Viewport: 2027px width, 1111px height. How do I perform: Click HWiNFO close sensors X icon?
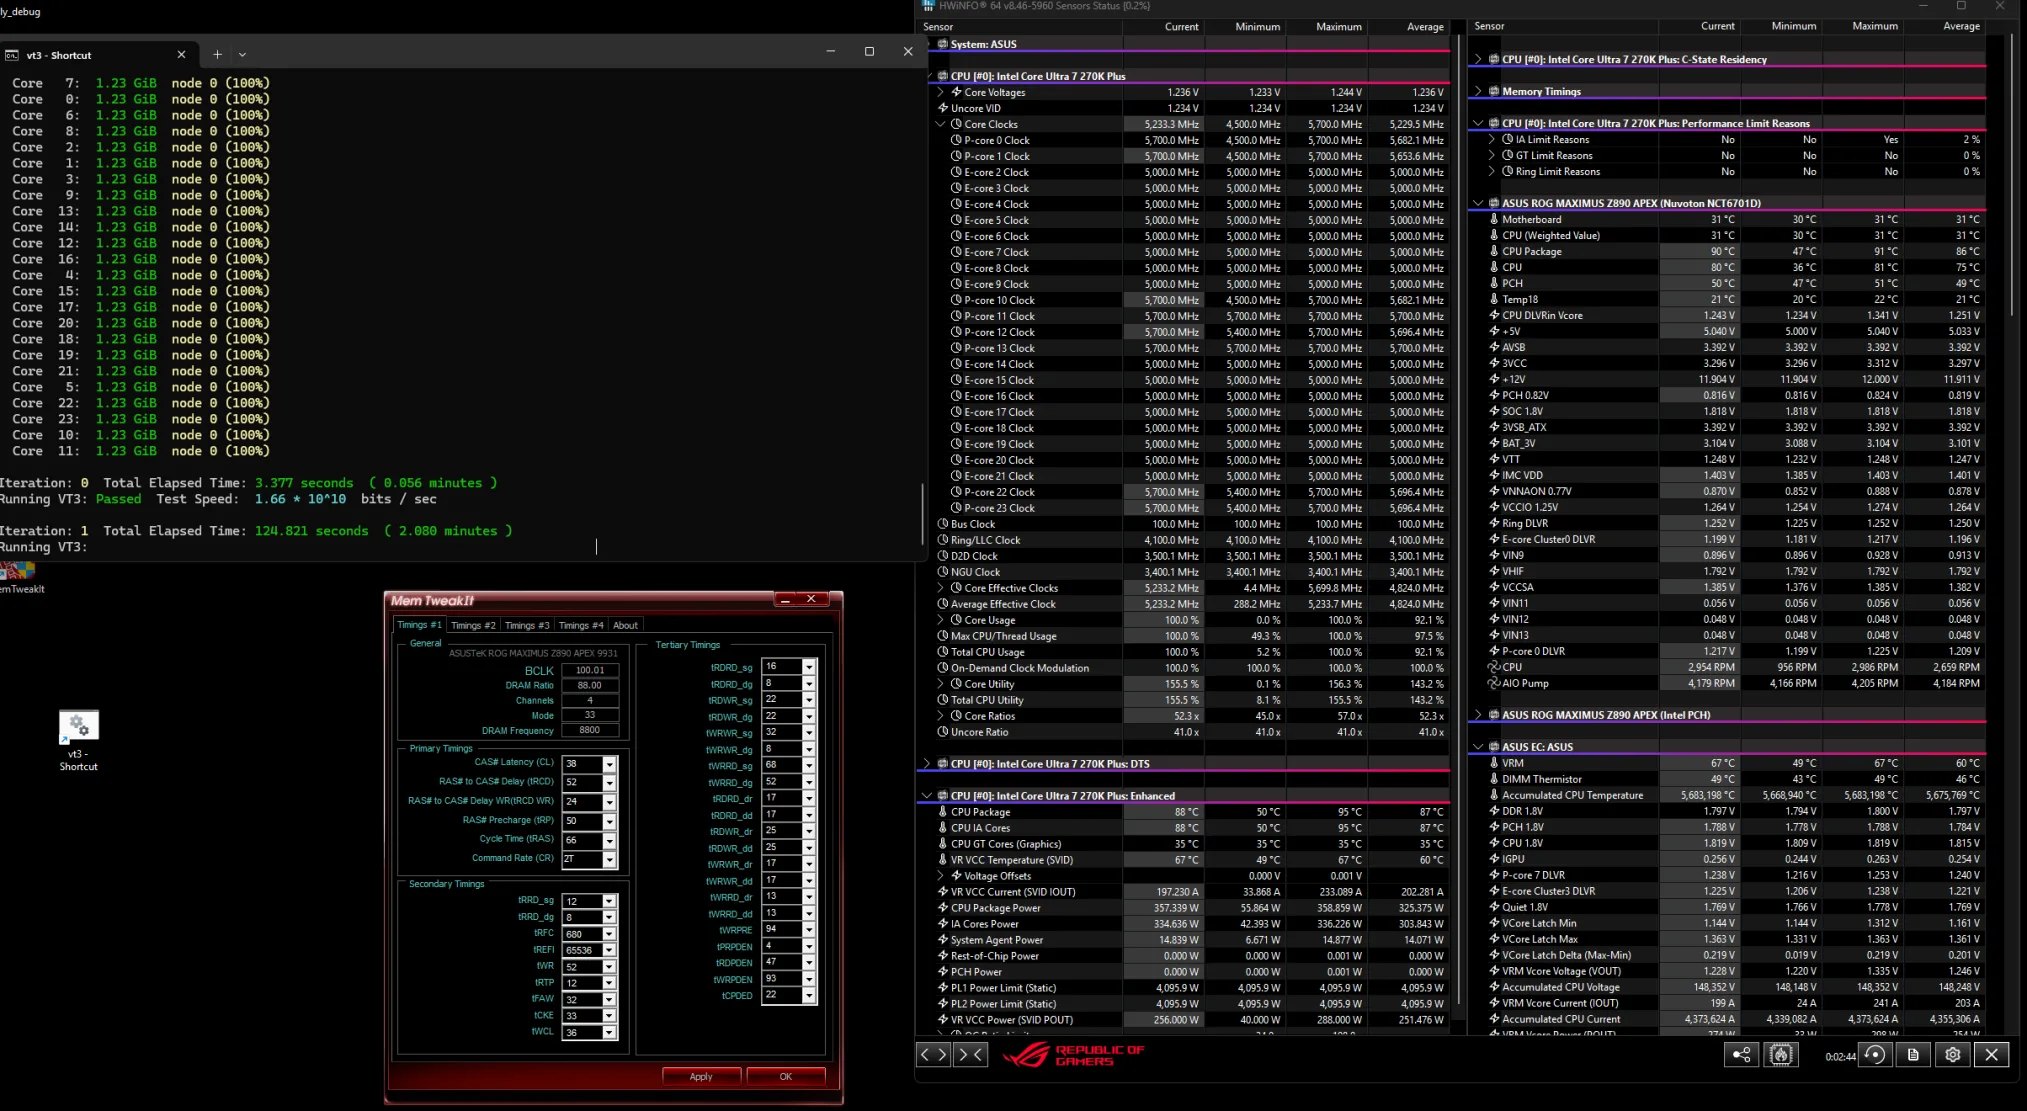click(x=1992, y=1055)
